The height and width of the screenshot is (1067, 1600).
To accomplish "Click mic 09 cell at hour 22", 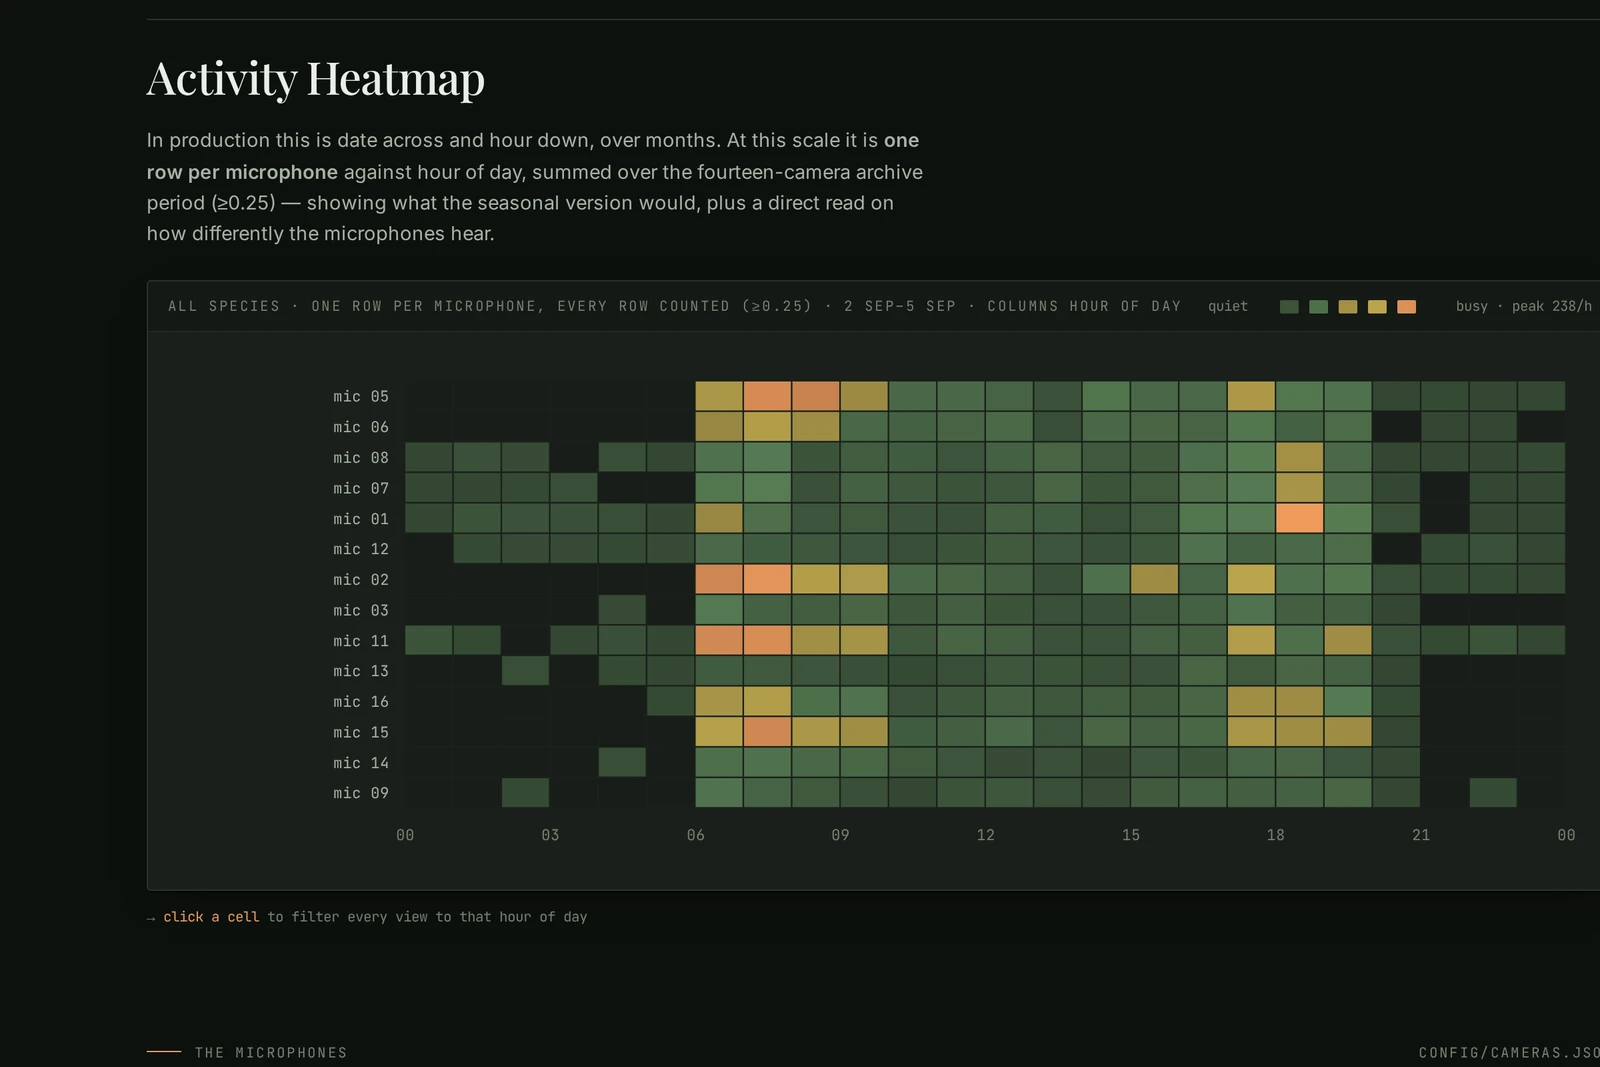I will coord(1493,793).
